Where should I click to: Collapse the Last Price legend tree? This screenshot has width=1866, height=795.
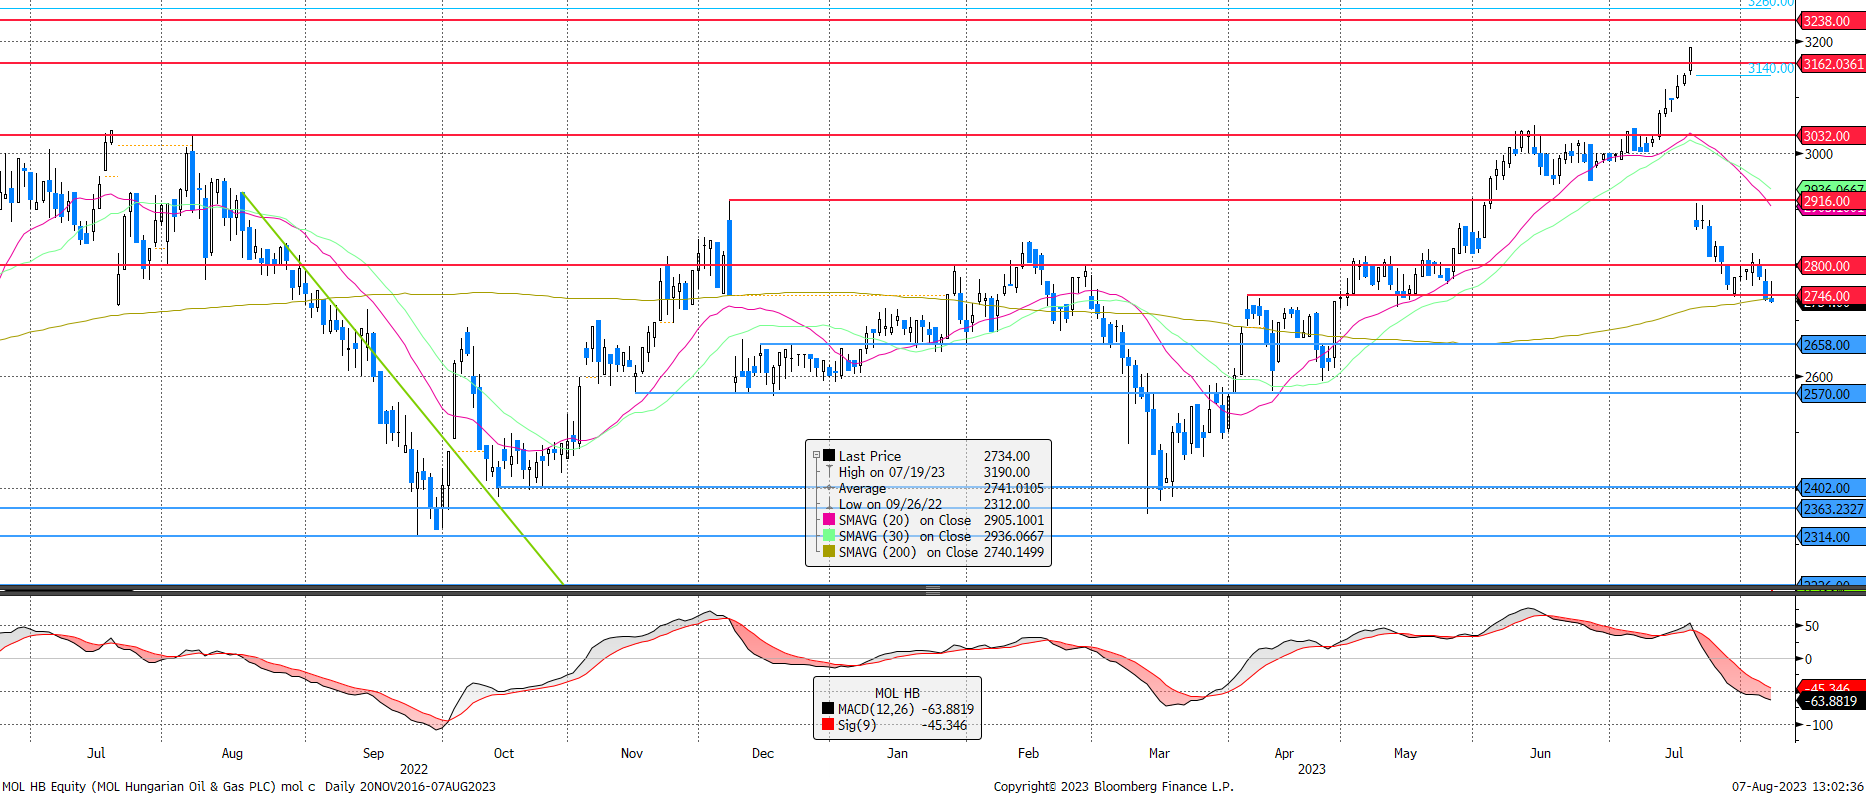(816, 455)
